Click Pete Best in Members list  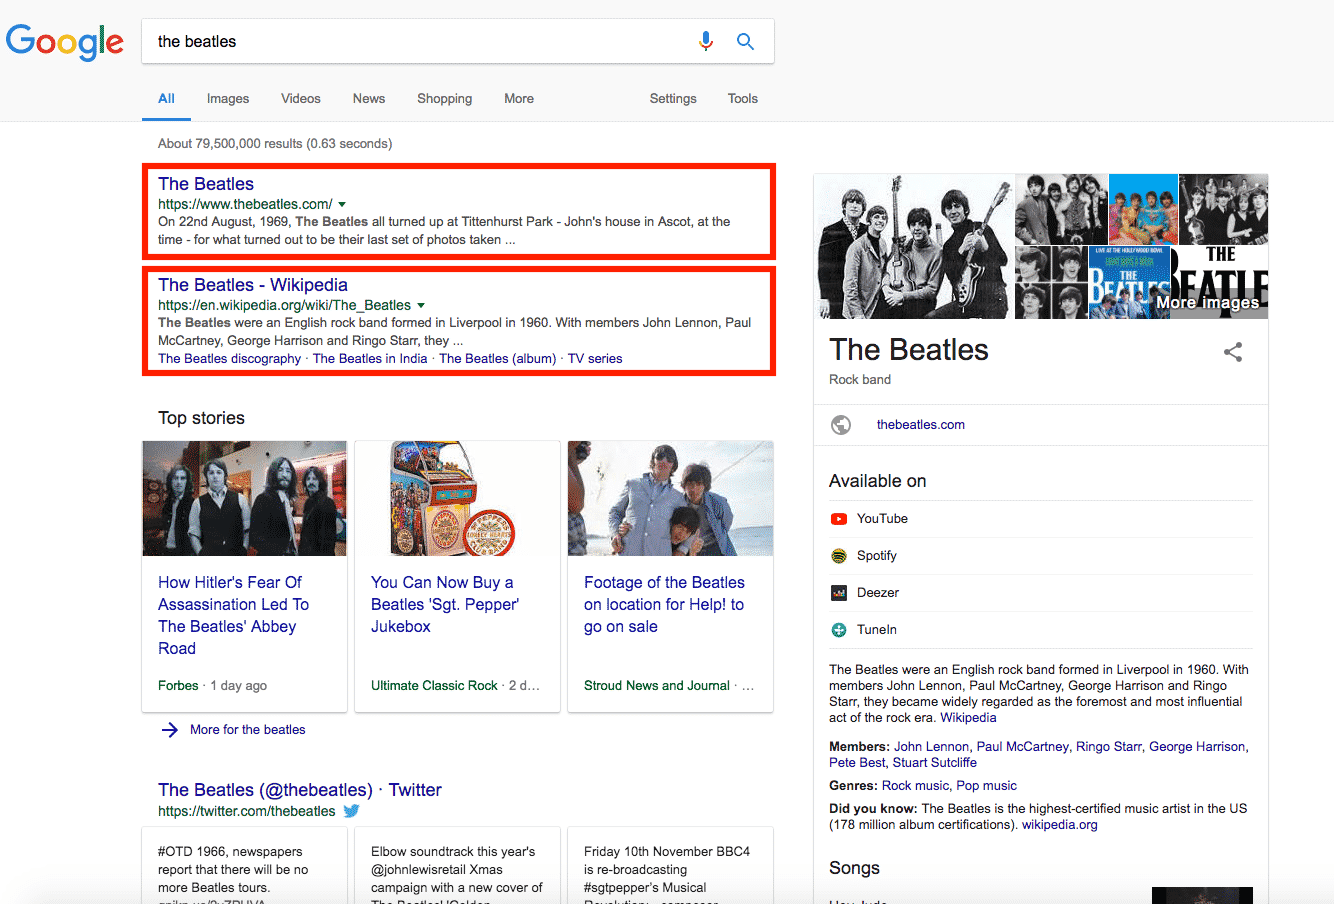857,763
